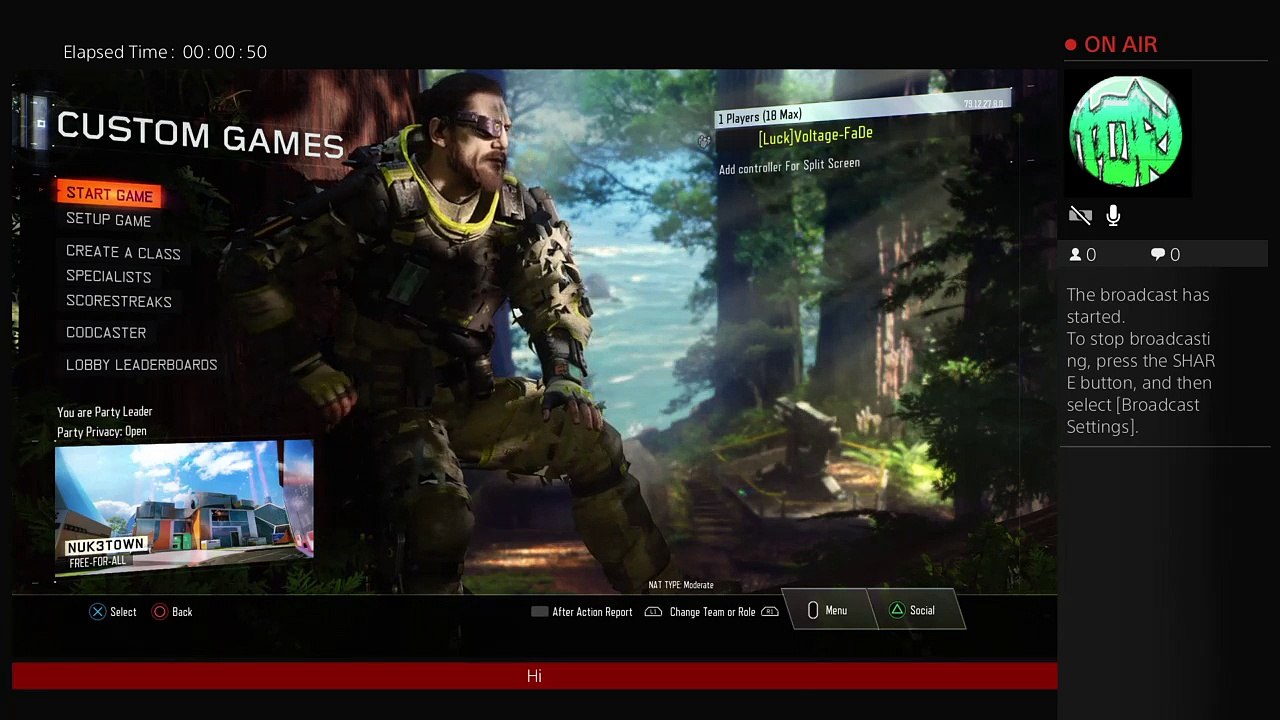Screen dimensions: 1280x720
Task: Click the broadcaster's green avatar image
Action: 1126,132
